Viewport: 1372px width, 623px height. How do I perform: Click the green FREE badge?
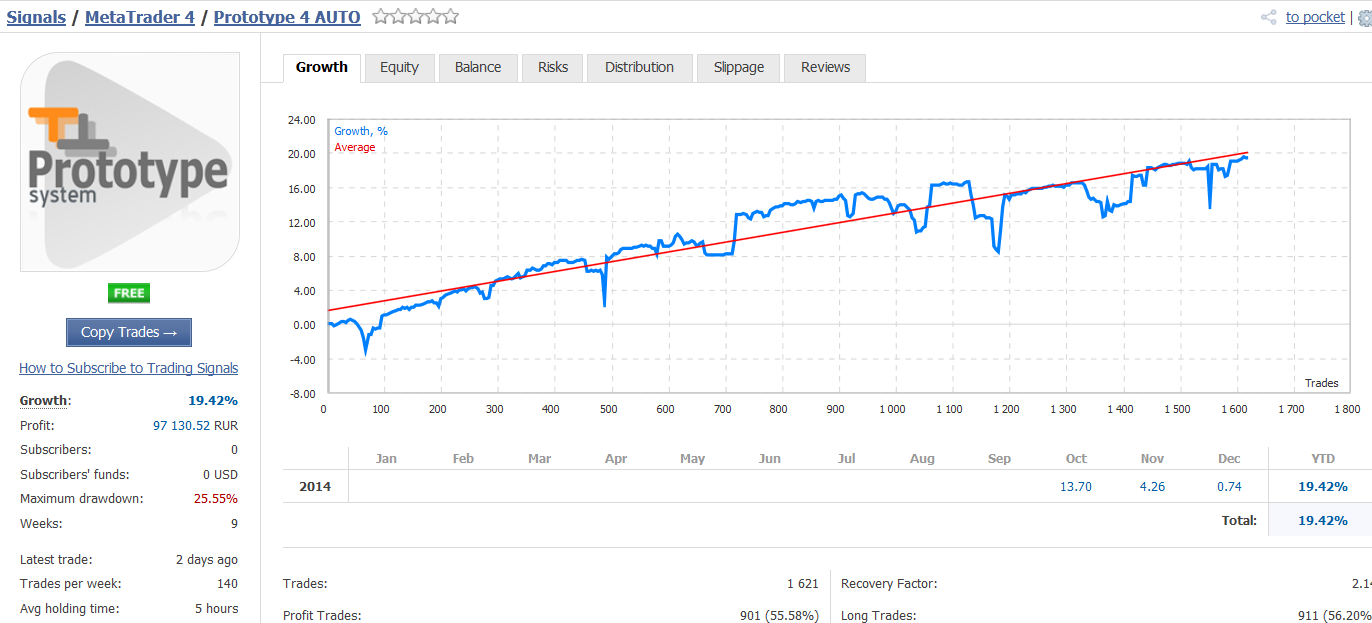[x=129, y=293]
